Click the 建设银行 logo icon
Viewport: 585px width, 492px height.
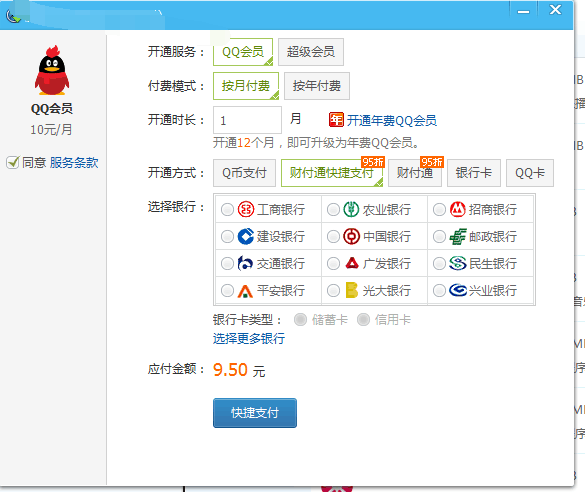pyautogui.click(x=246, y=236)
